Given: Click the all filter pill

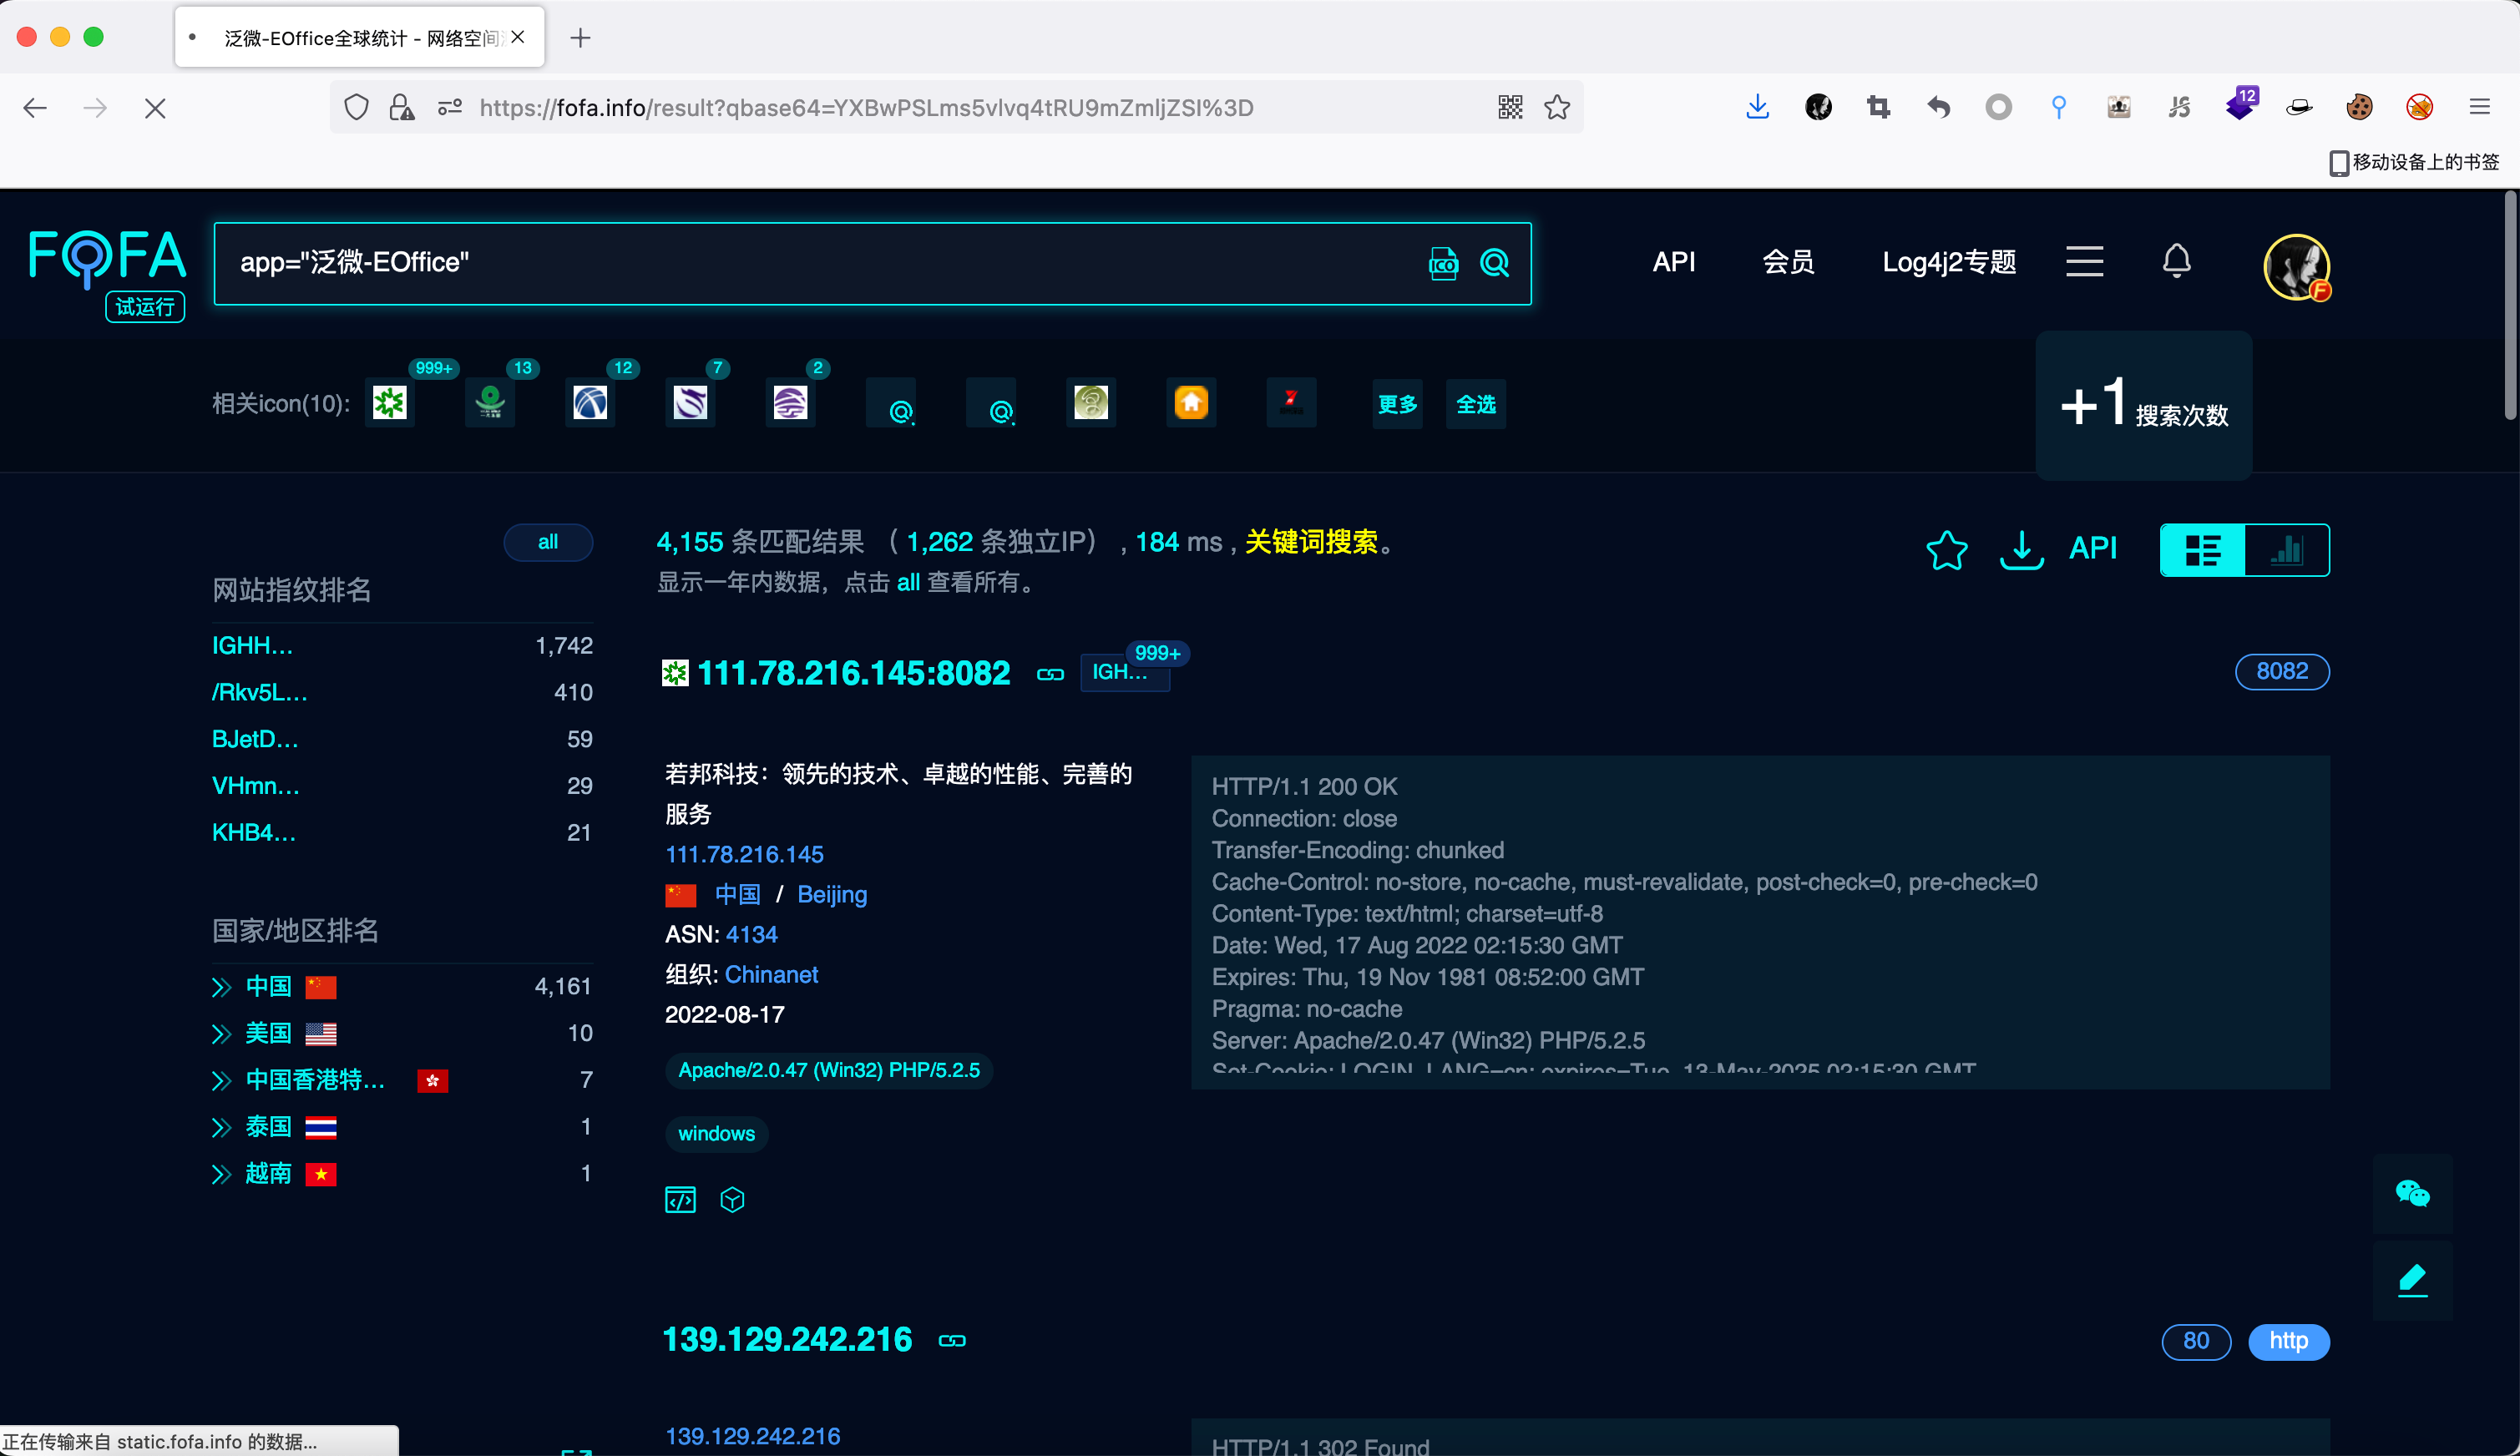Looking at the screenshot, I should point(548,542).
